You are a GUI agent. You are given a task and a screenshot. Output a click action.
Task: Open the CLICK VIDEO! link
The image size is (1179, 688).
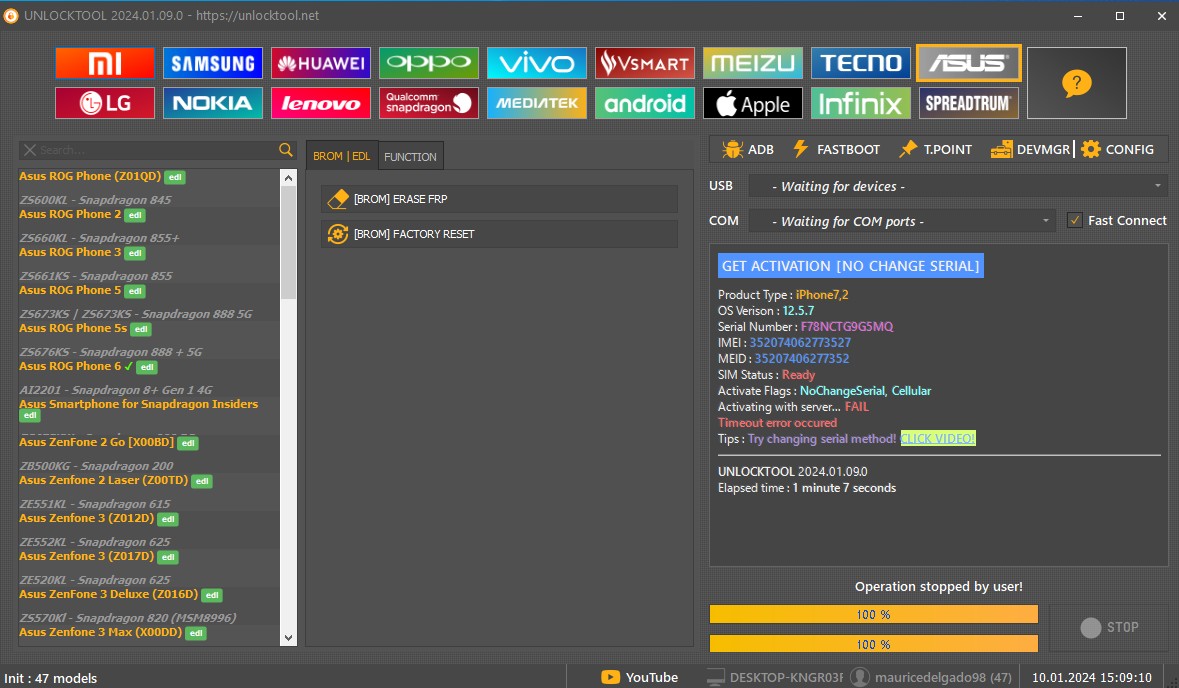pyautogui.click(x=938, y=438)
